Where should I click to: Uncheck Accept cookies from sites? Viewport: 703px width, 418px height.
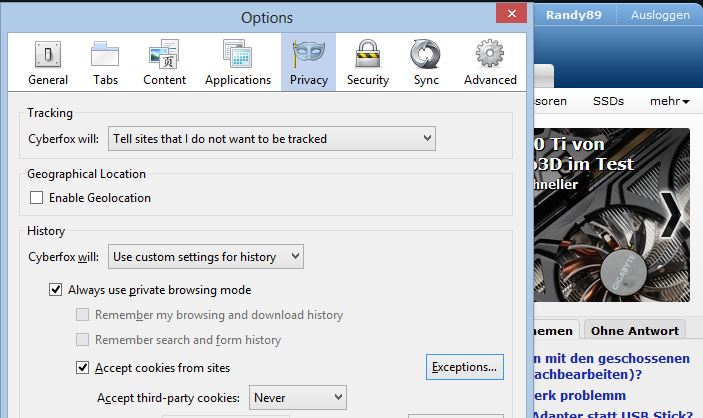point(82,368)
